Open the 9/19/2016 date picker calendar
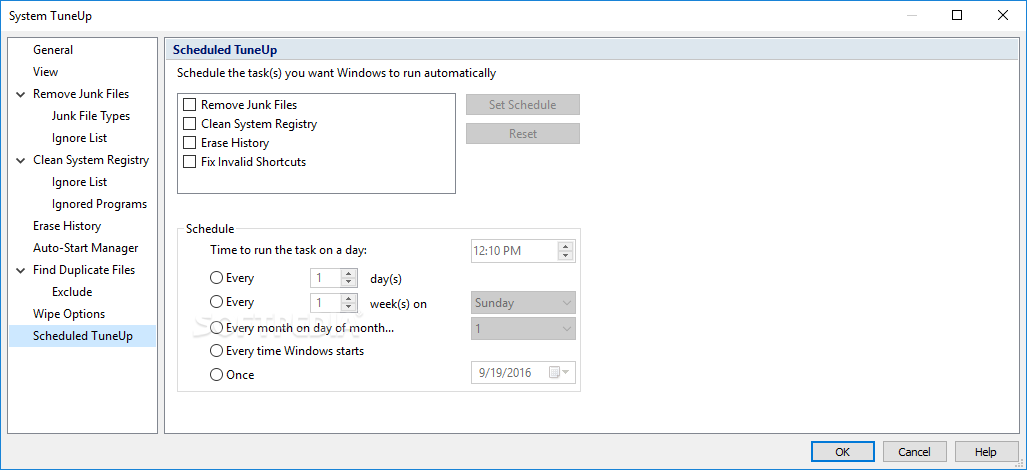This screenshot has width=1027, height=470. point(561,373)
